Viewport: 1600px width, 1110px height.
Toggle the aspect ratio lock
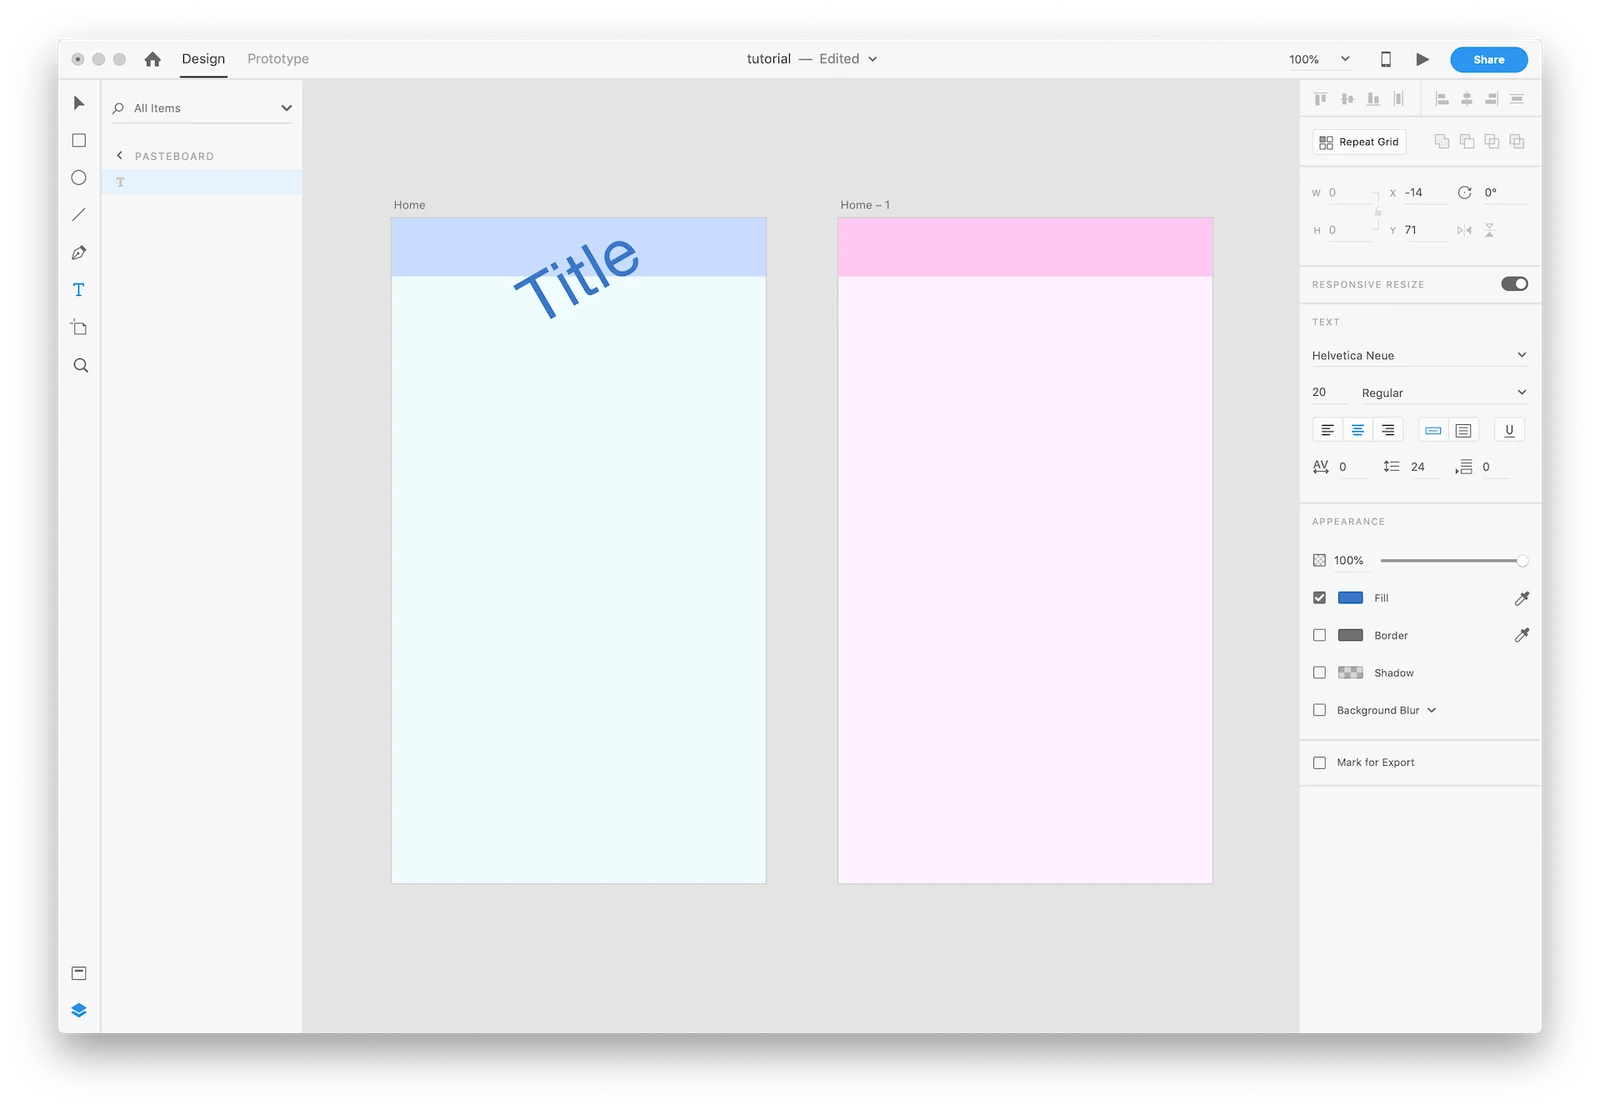click(x=1378, y=211)
